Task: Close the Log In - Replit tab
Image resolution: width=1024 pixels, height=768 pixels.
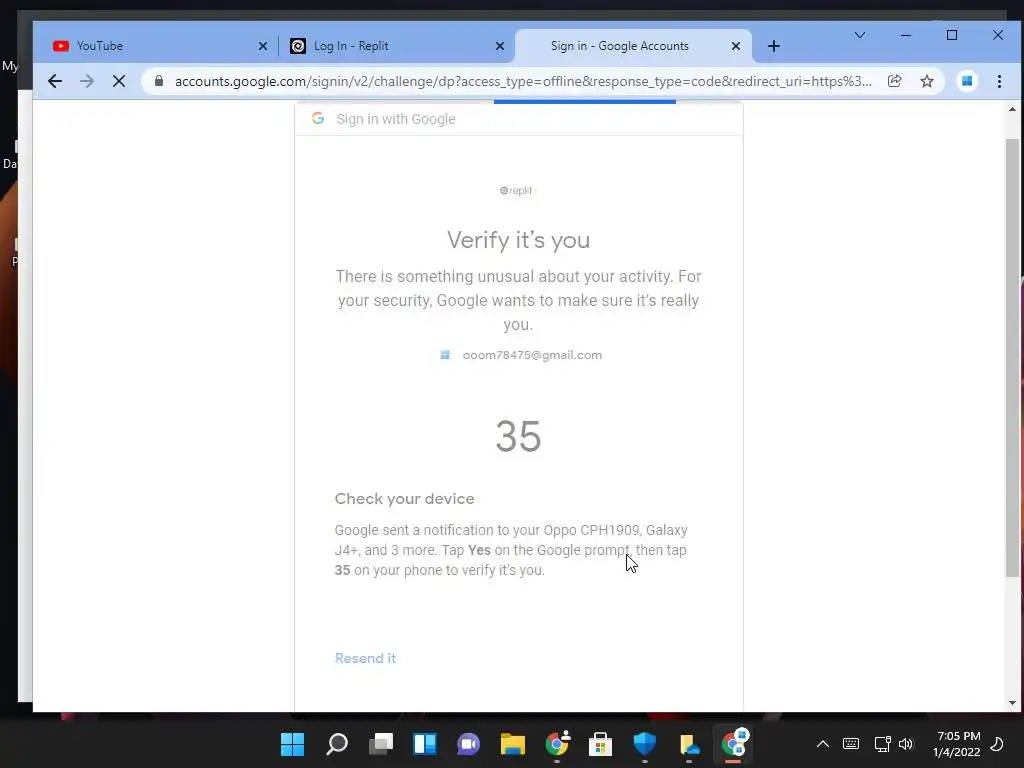Action: click(500, 46)
